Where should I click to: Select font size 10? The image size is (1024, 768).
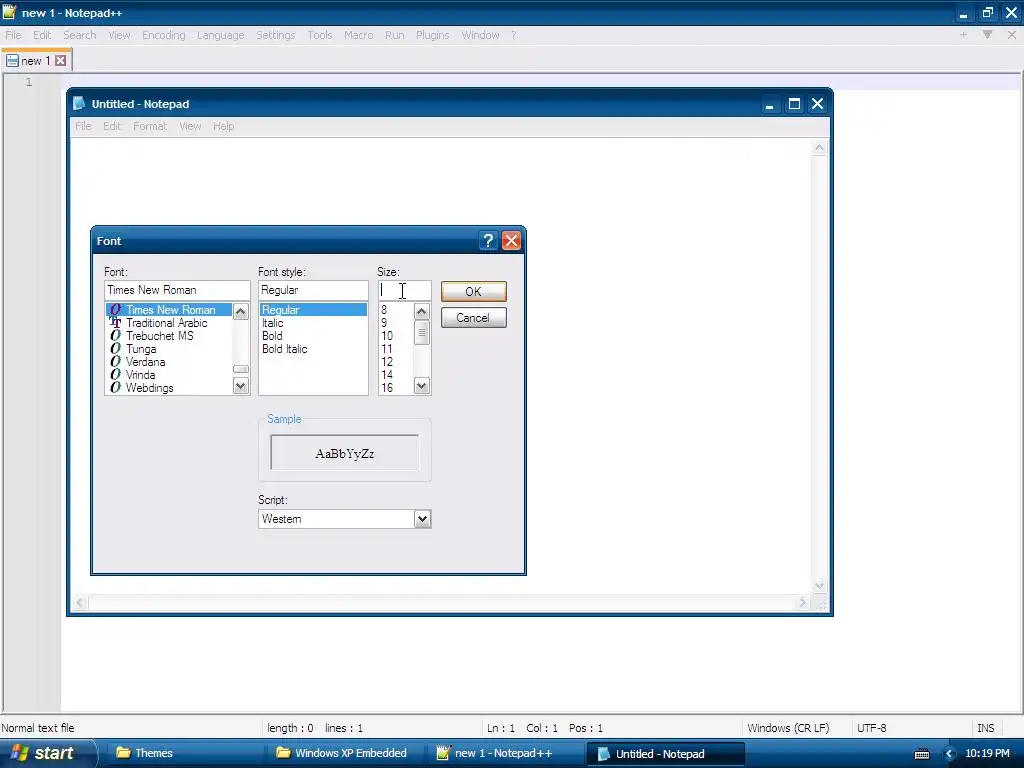[x=396, y=336]
